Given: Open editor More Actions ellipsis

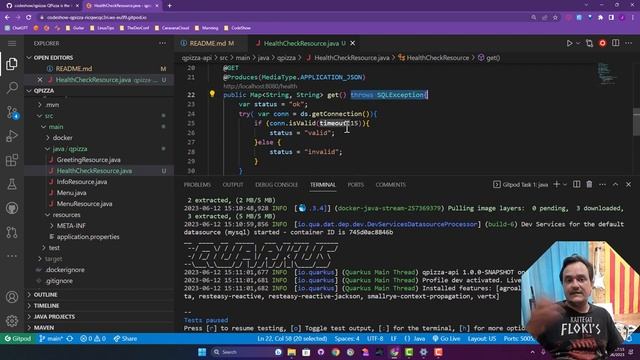Looking at the screenshot, I should (629, 43).
